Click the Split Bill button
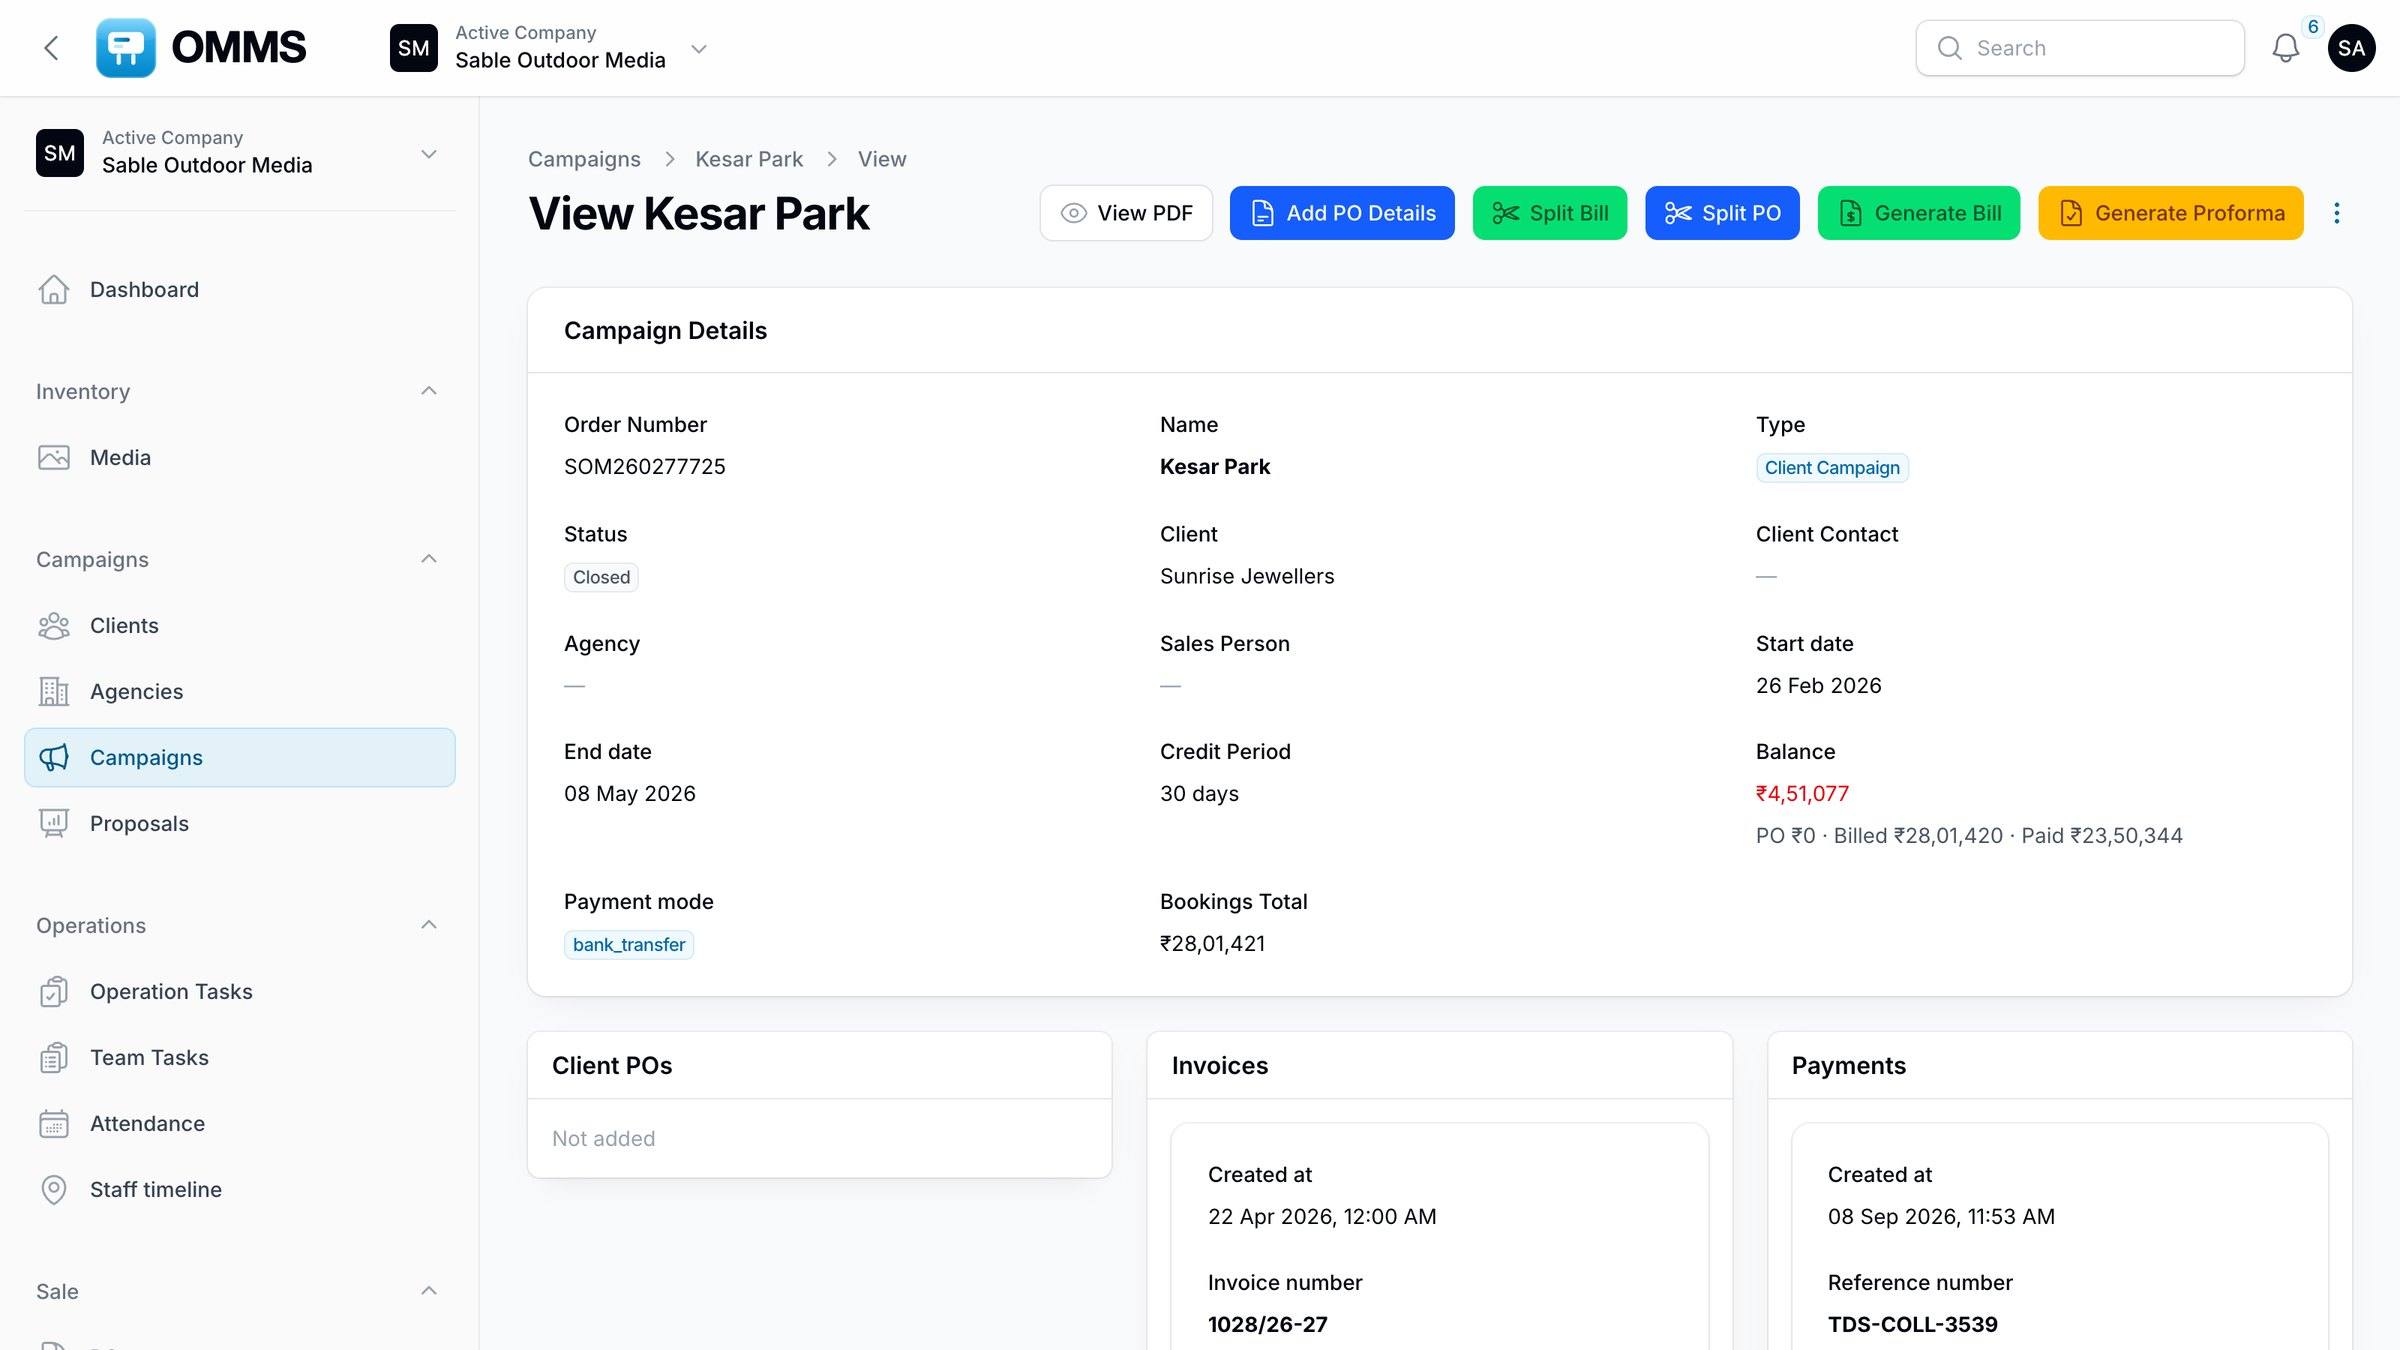Screen dimensions: 2400x1350 tap(1550, 213)
